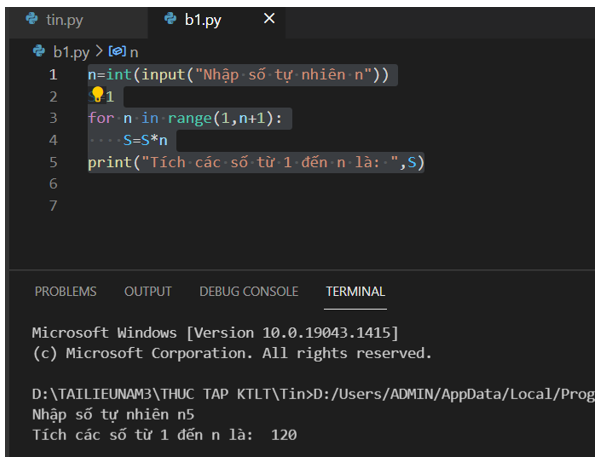Open the b1.py breadcrumb file dropdown
This screenshot has width=603, height=465.
pyautogui.click(x=71, y=50)
